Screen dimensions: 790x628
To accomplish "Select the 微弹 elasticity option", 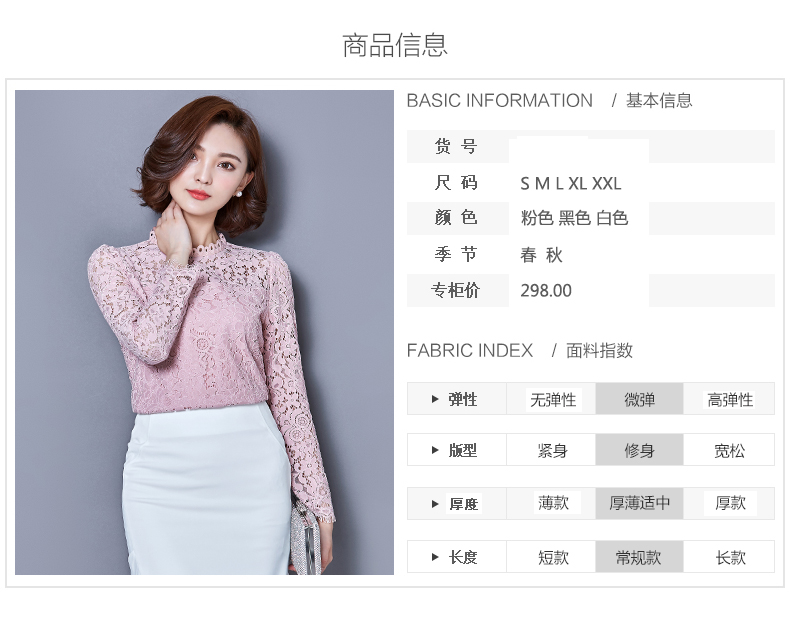I will click(639, 400).
